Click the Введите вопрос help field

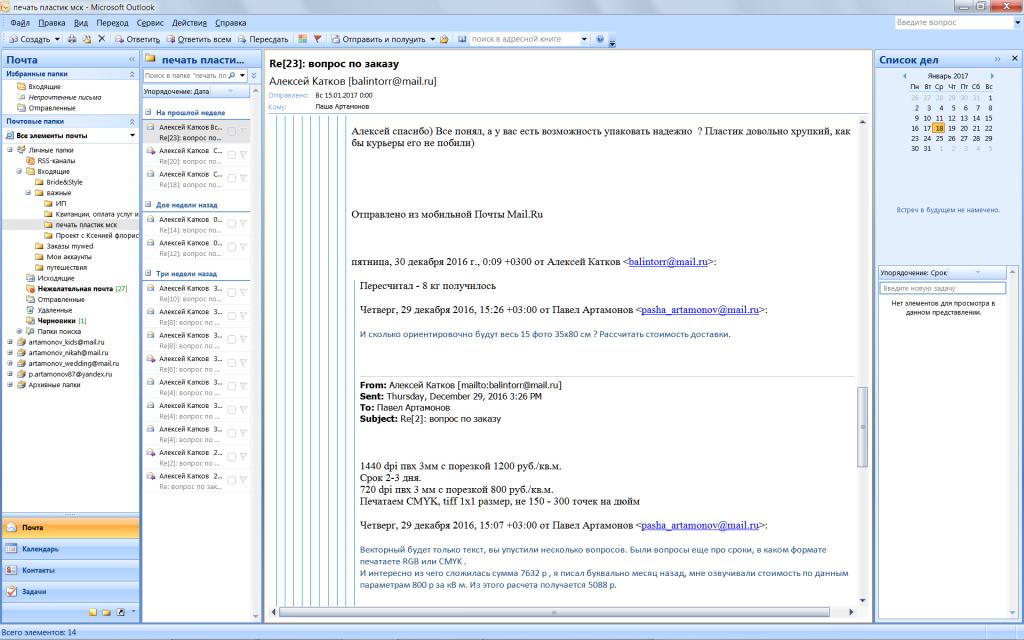point(953,22)
